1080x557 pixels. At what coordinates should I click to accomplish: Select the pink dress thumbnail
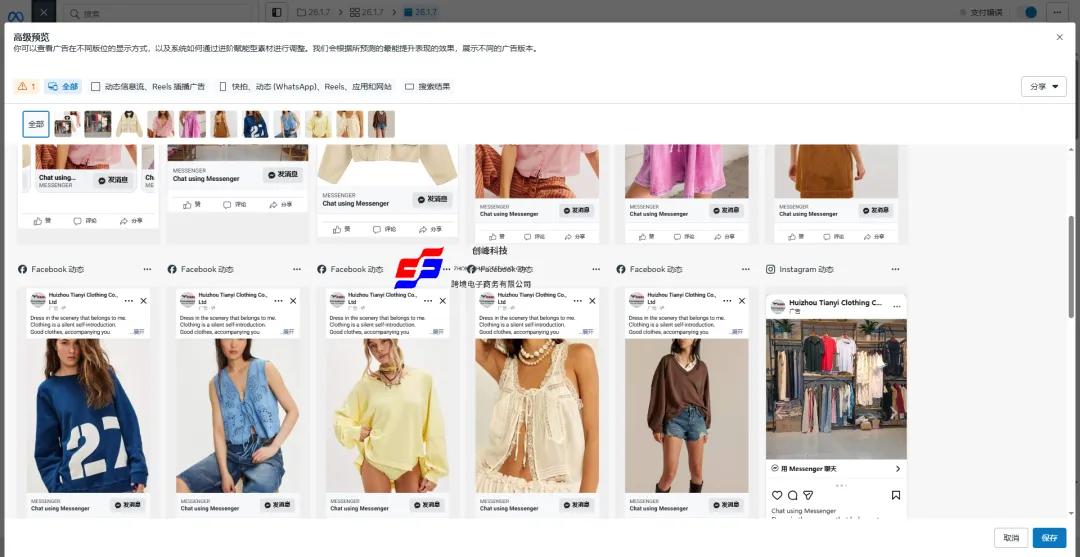pos(192,125)
